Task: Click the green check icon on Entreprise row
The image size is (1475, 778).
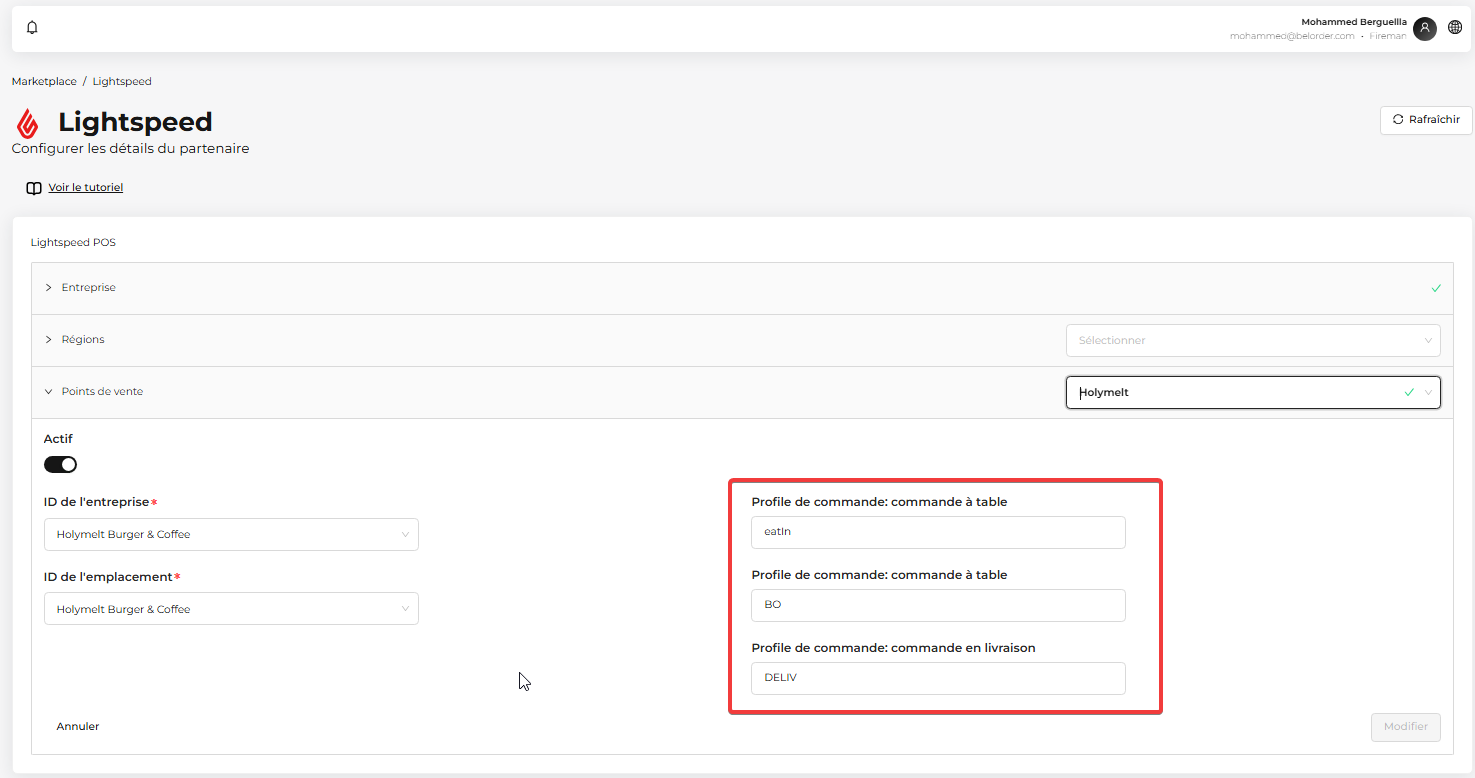Action: [x=1436, y=288]
